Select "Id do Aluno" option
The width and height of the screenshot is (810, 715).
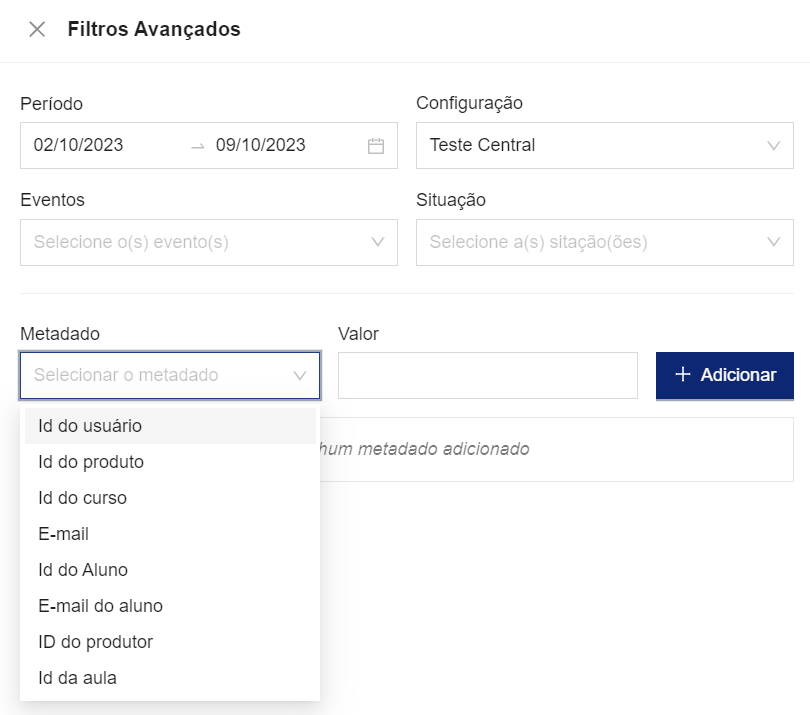[83, 570]
